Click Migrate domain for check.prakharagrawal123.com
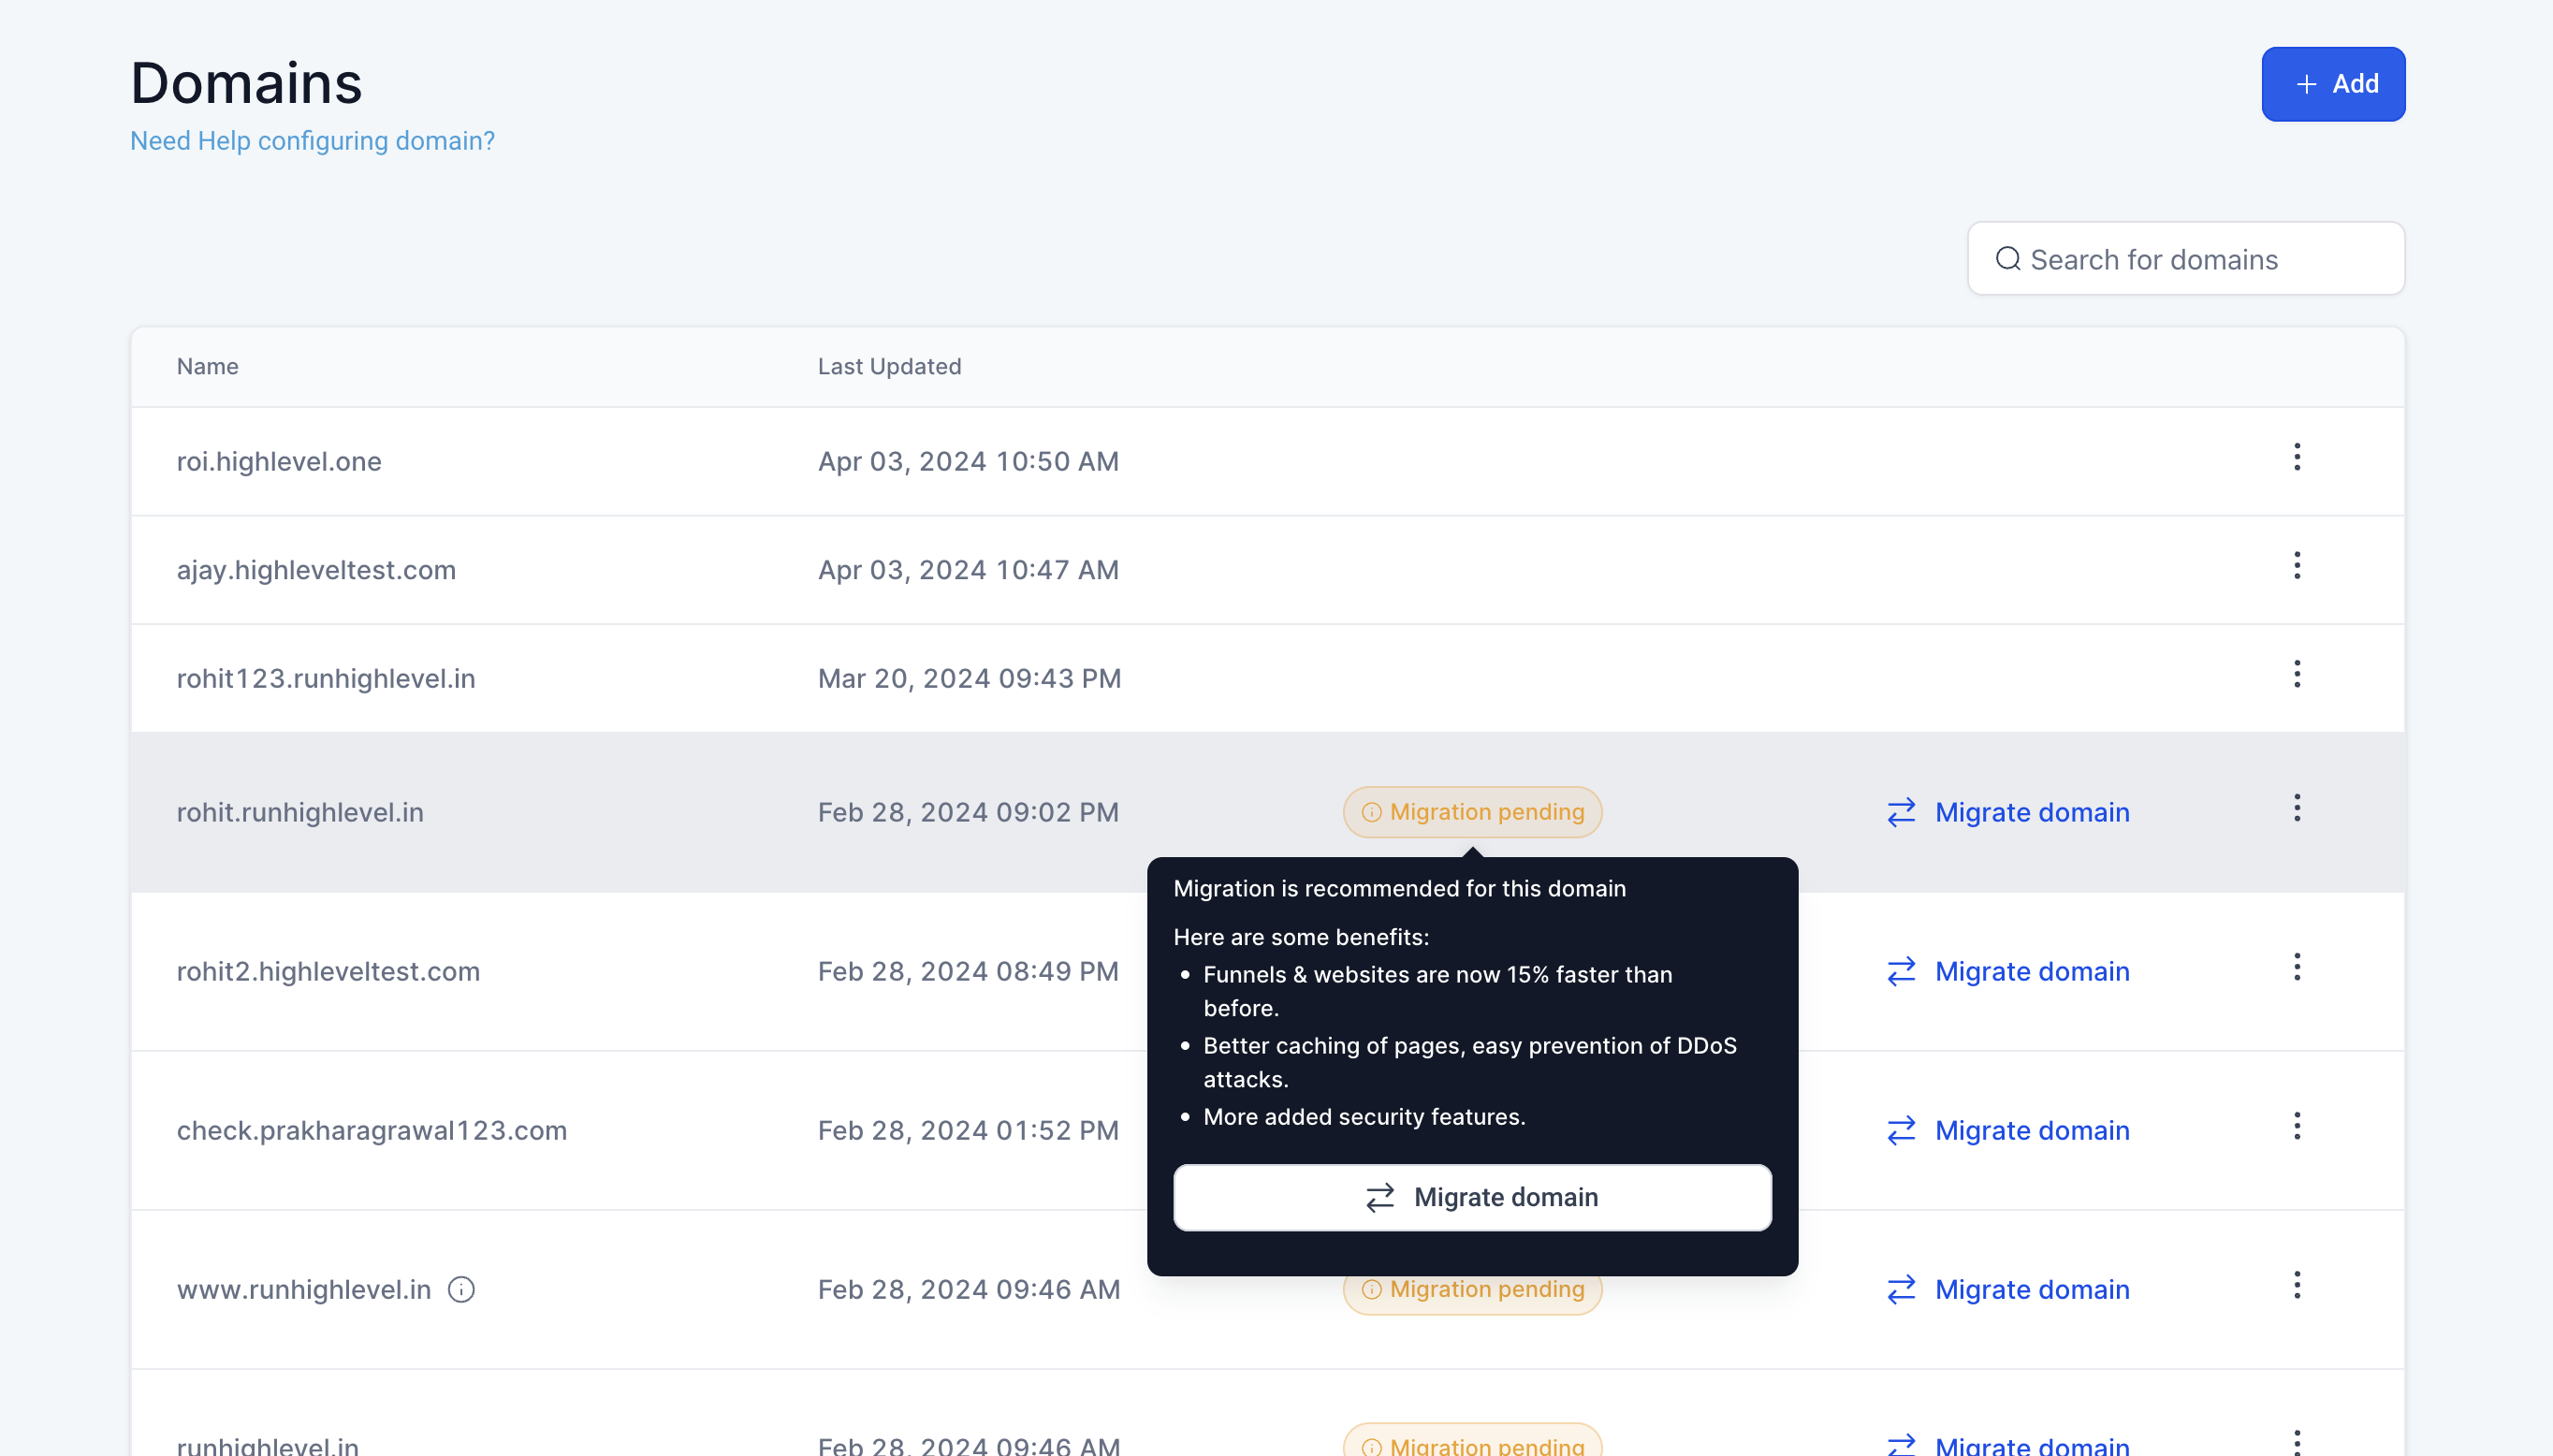 2008,1130
